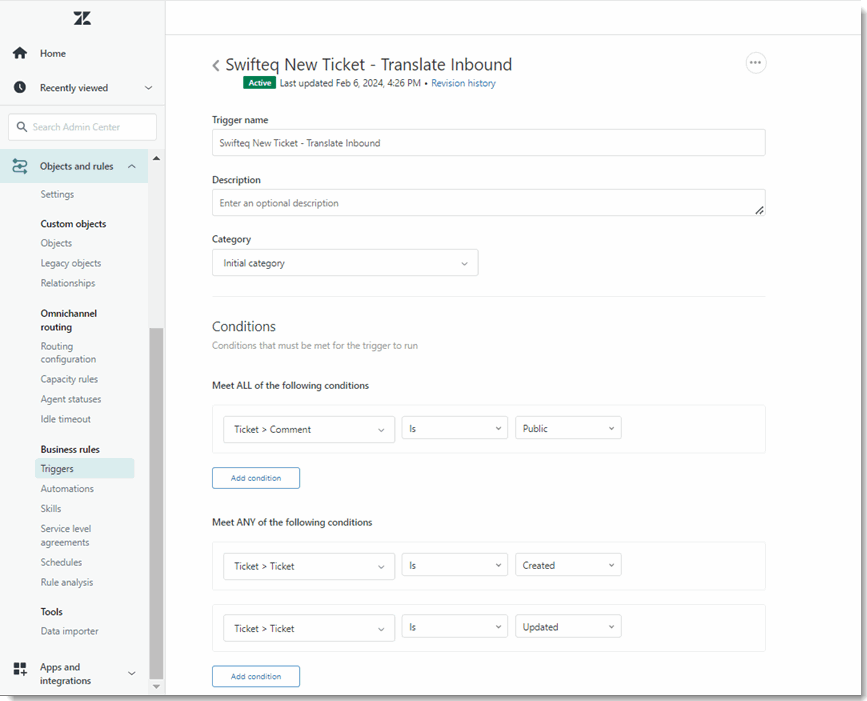Open Service level agreements page
This screenshot has height=701, width=867.
pyautogui.click(x=66, y=536)
